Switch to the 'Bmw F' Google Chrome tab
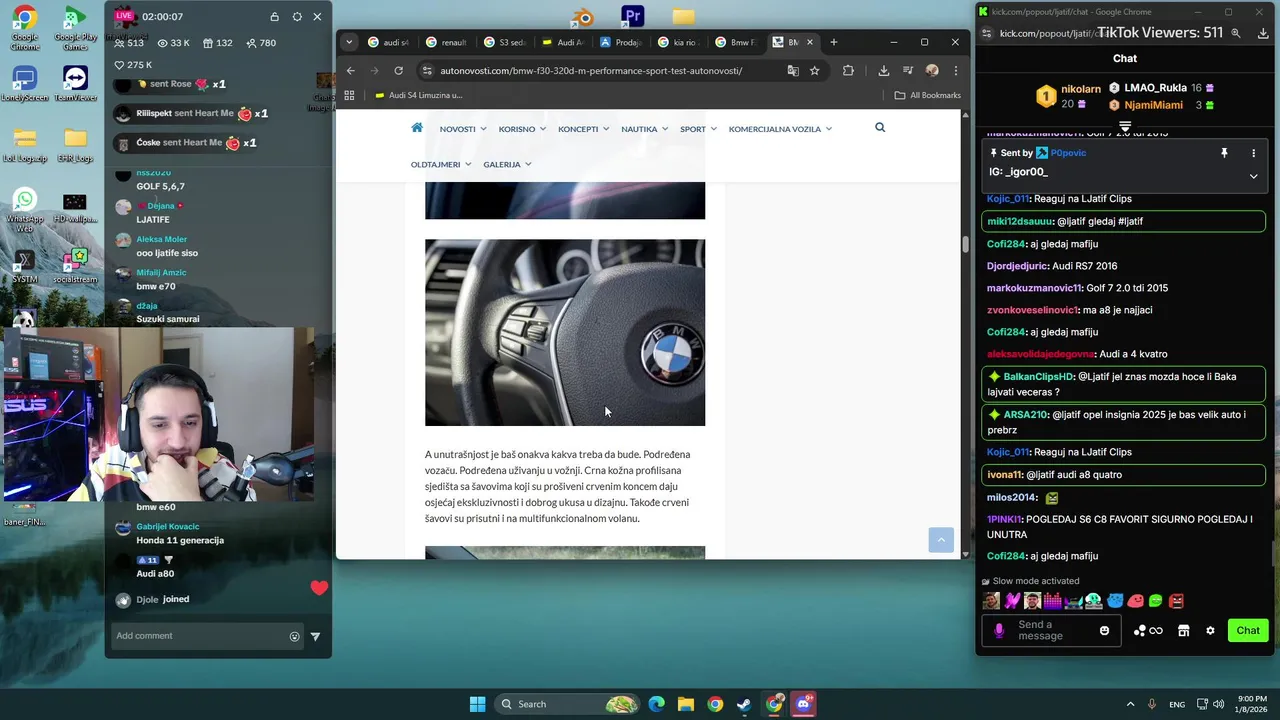 [x=737, y=42]
